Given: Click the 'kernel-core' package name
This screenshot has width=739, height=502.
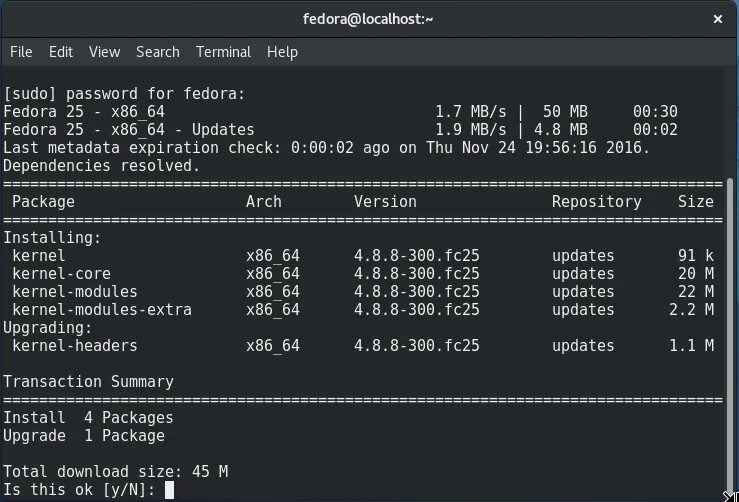Looking at the screenshot, I should (x=62, y=273).
